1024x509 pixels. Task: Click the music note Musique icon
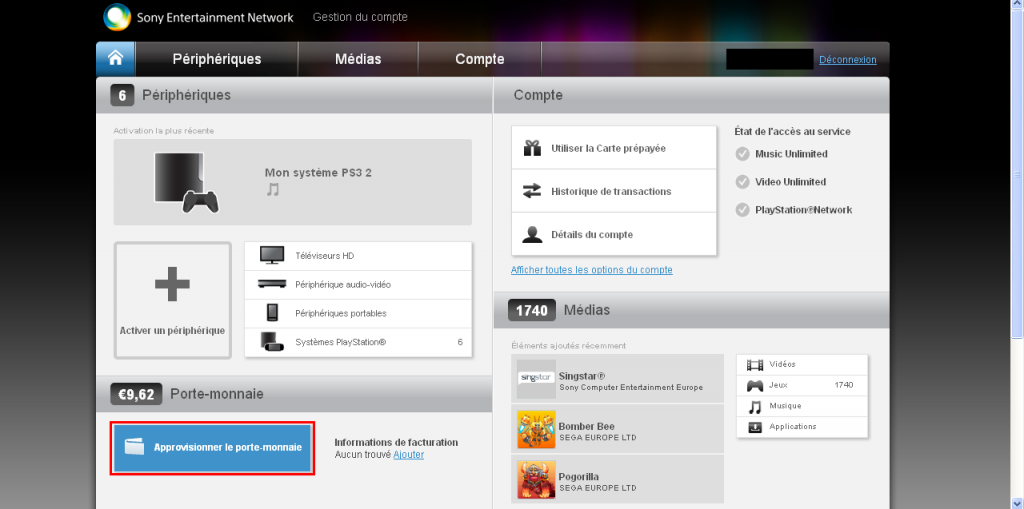(x=755, y=406)
